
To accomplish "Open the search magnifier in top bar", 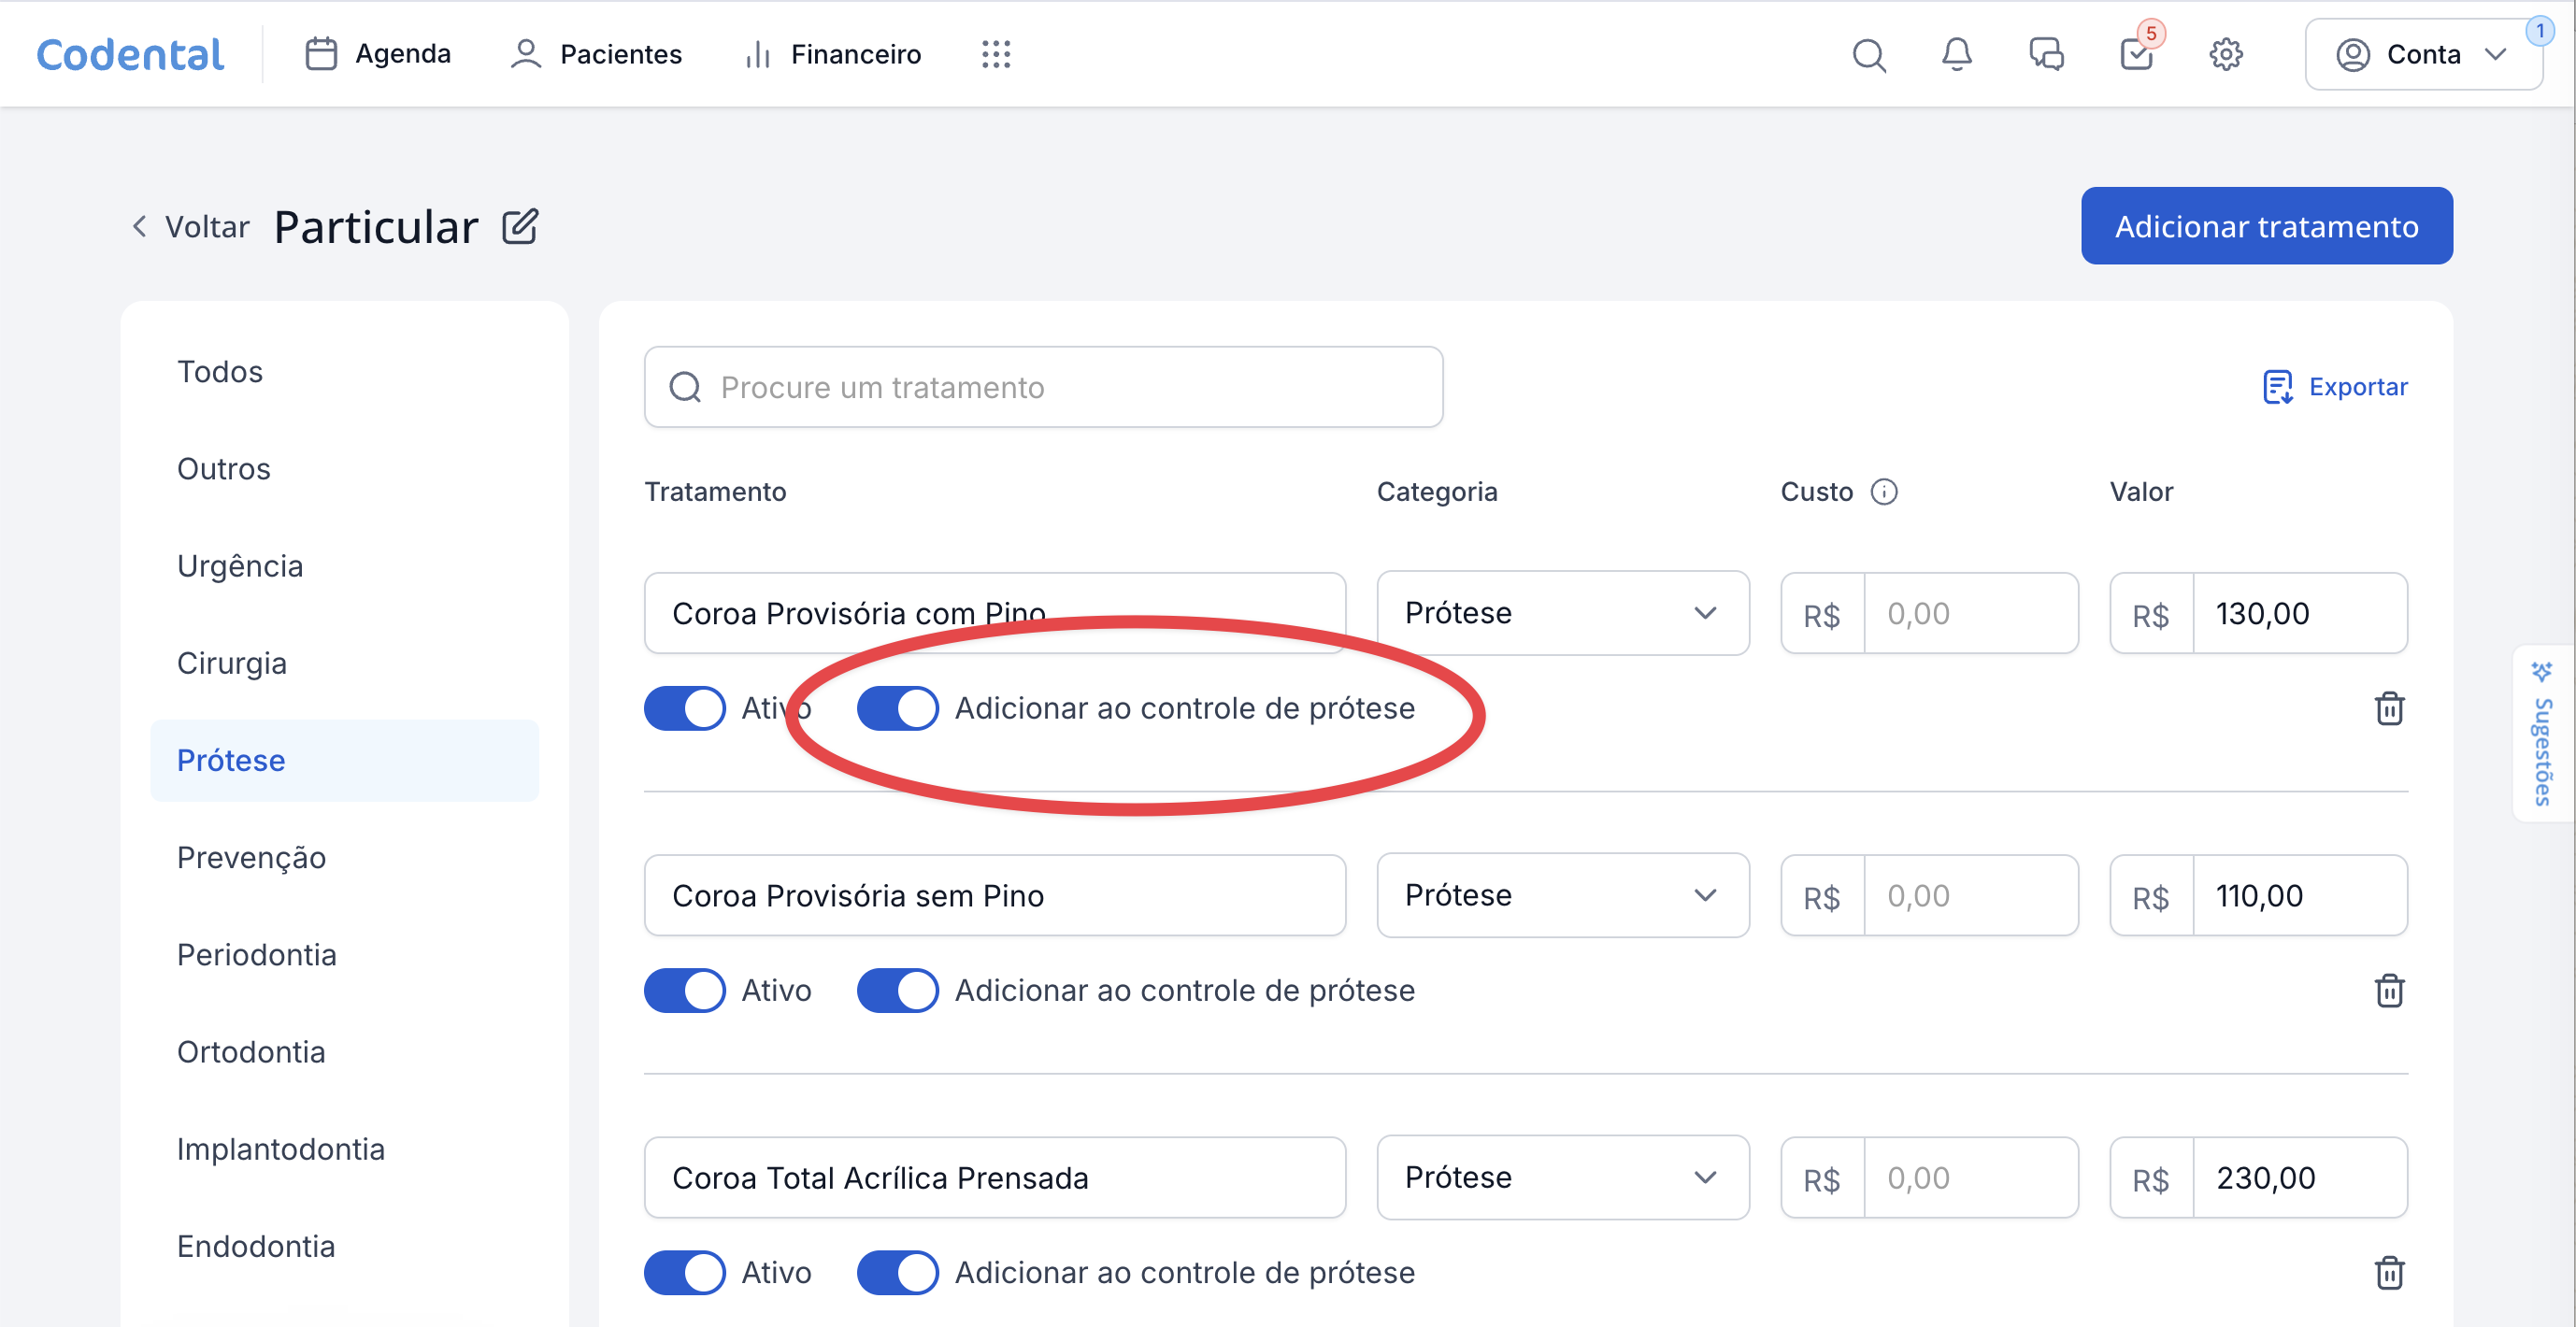I will (1868, 55).
